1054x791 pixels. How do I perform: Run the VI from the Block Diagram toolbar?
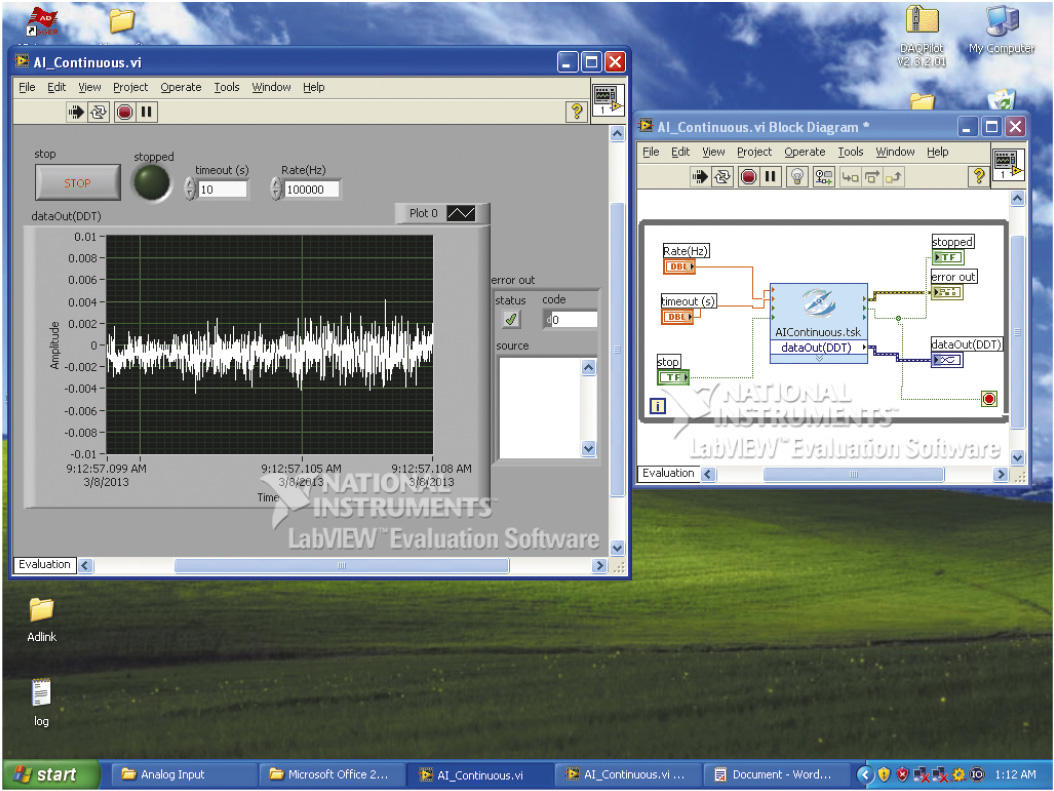coord(700,177)
